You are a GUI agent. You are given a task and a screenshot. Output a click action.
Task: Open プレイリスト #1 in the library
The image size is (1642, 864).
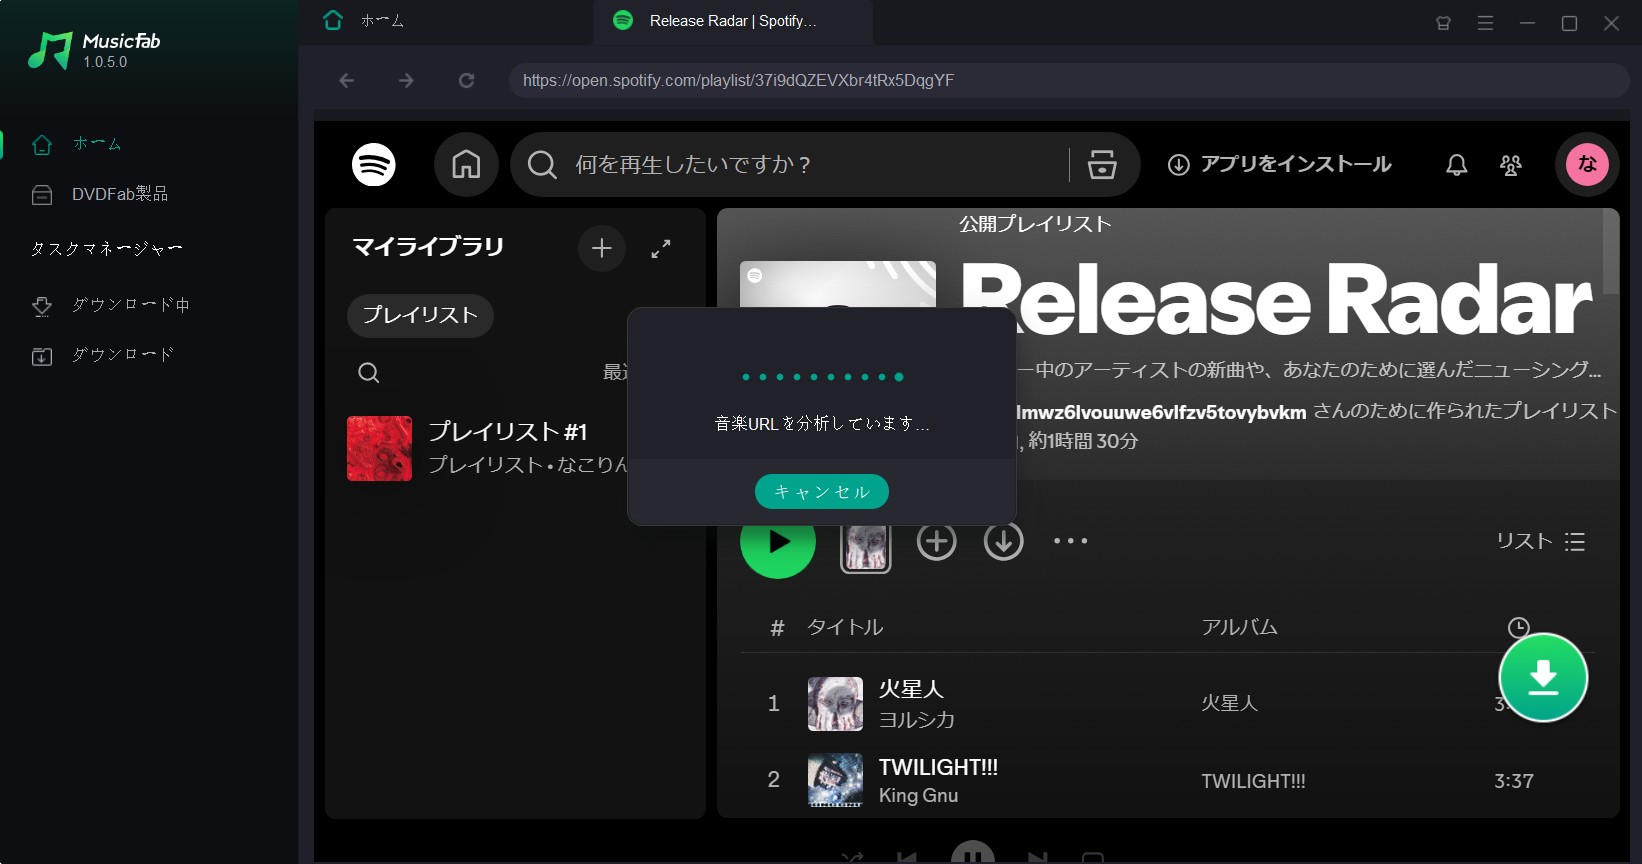(x=508, y=432)
